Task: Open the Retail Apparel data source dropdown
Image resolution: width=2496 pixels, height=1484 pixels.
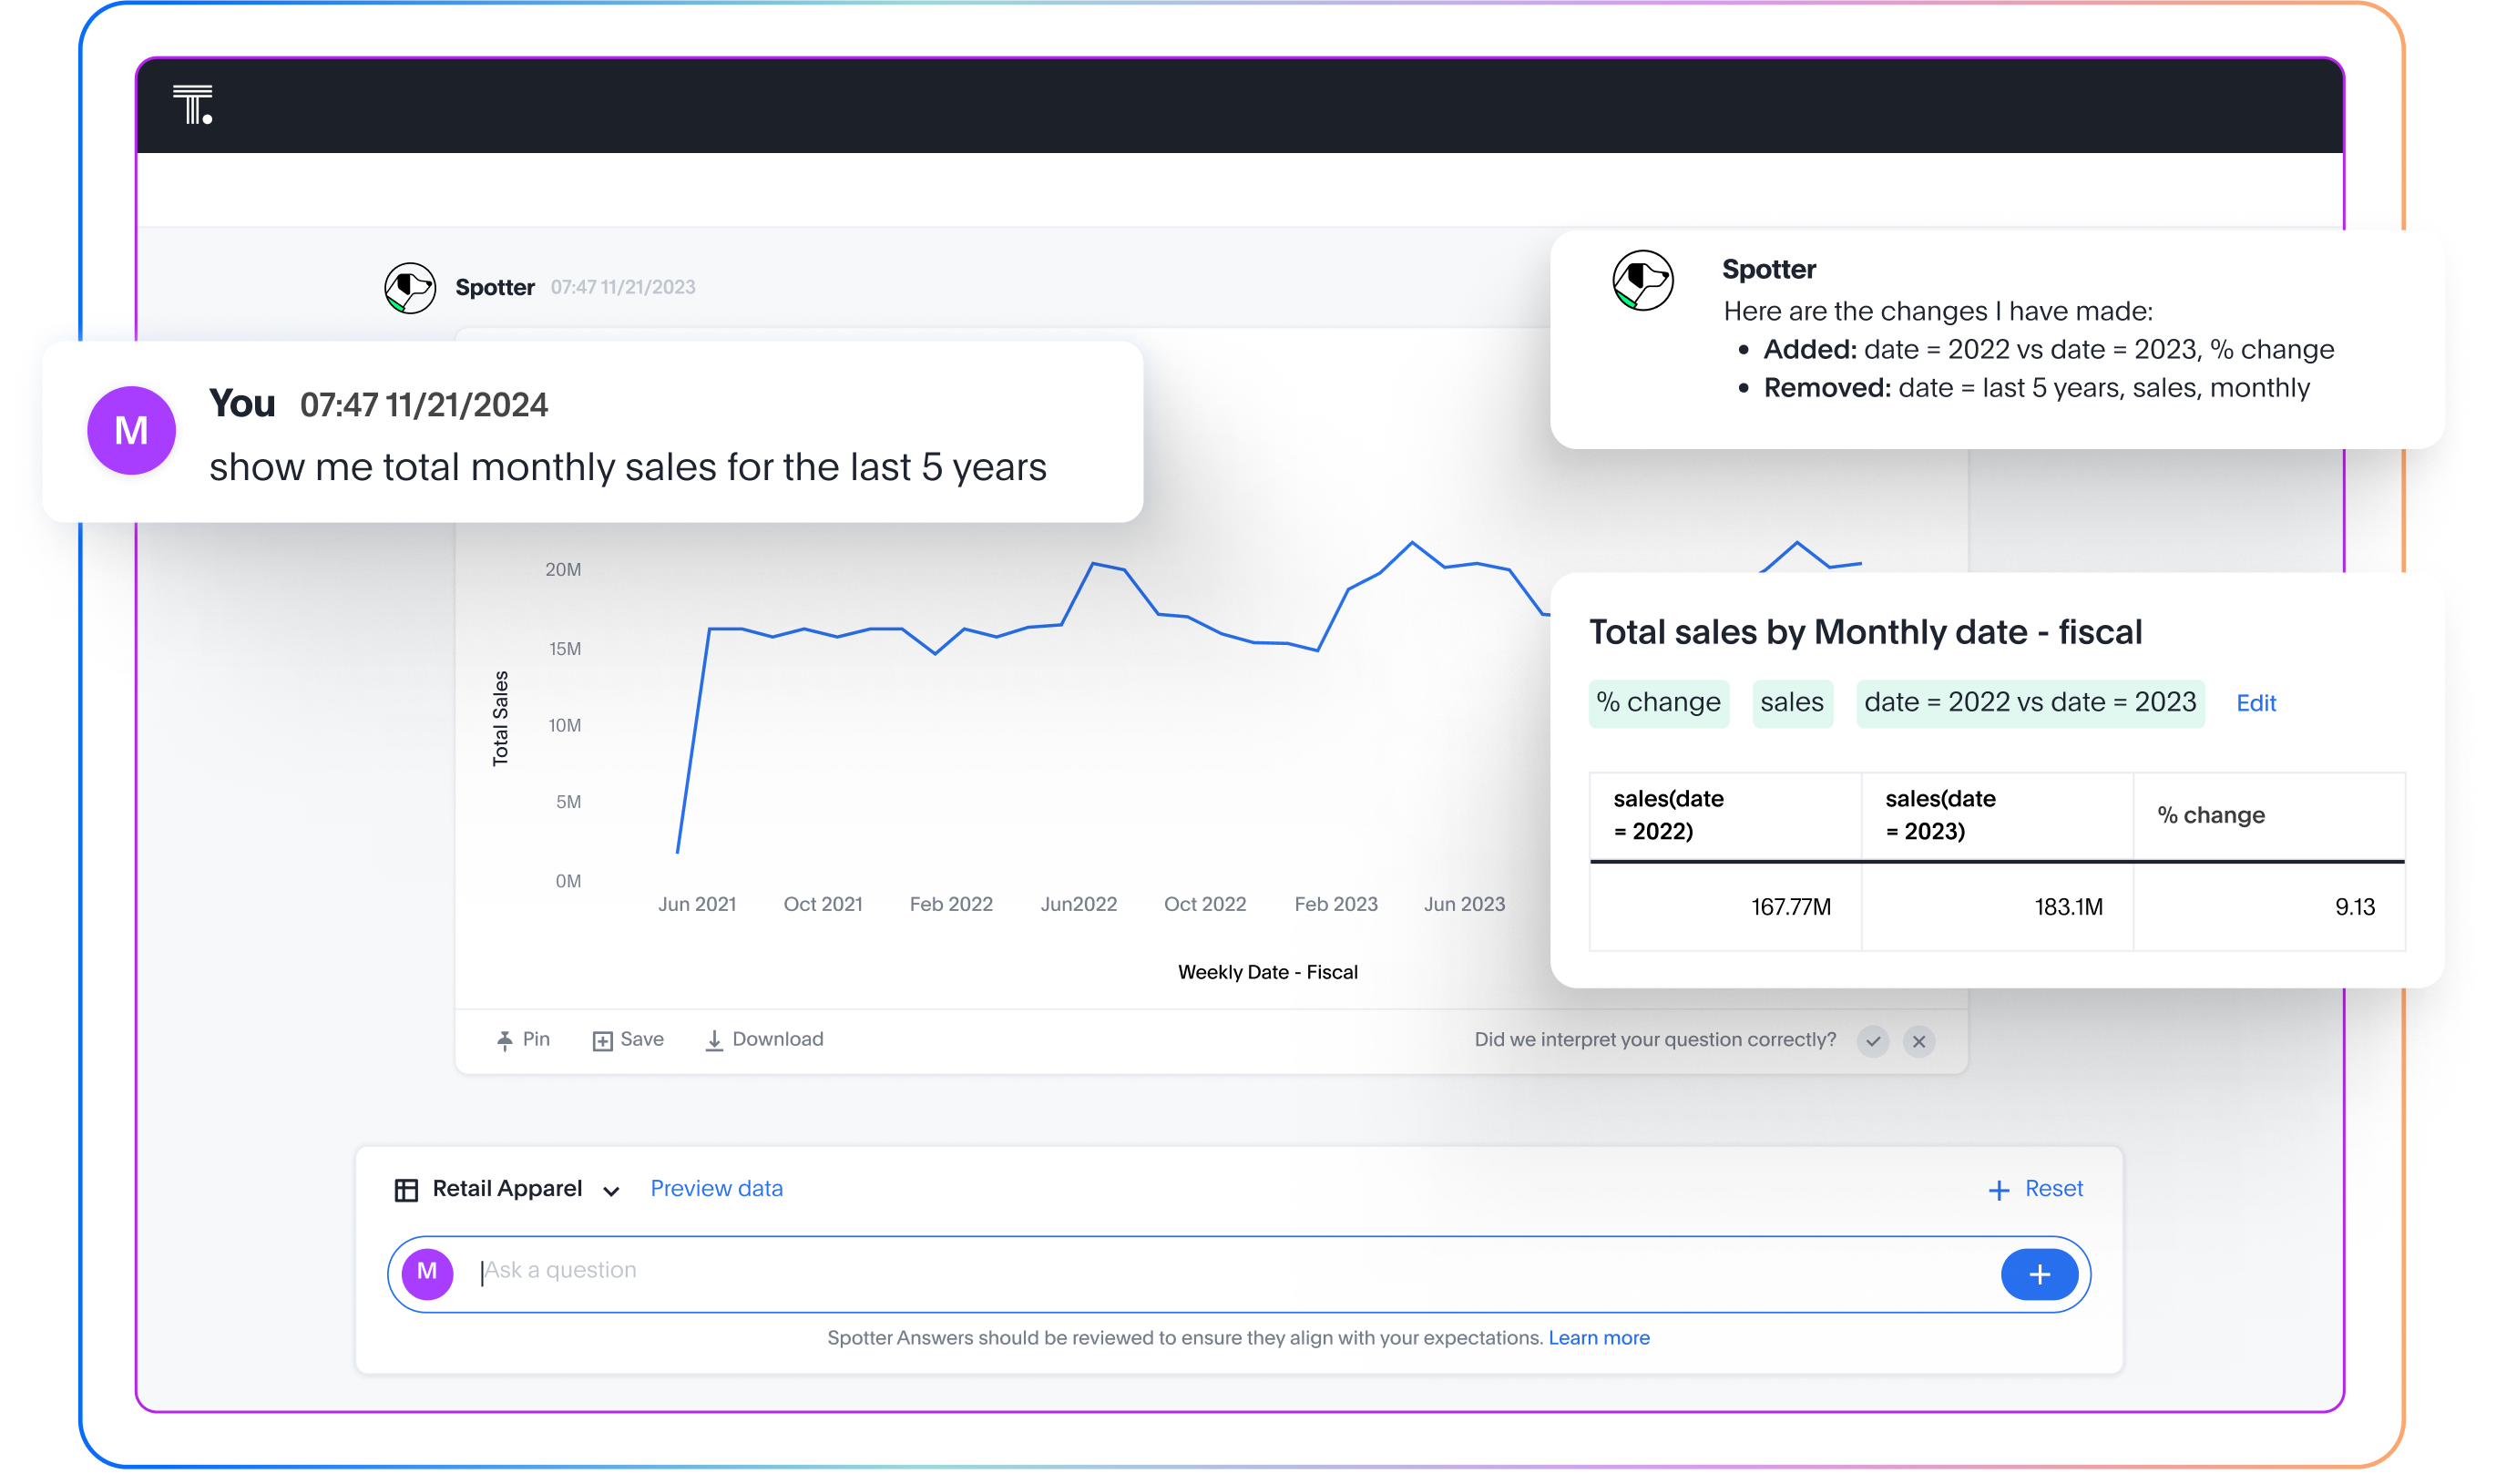Action: click(611, 1192)
